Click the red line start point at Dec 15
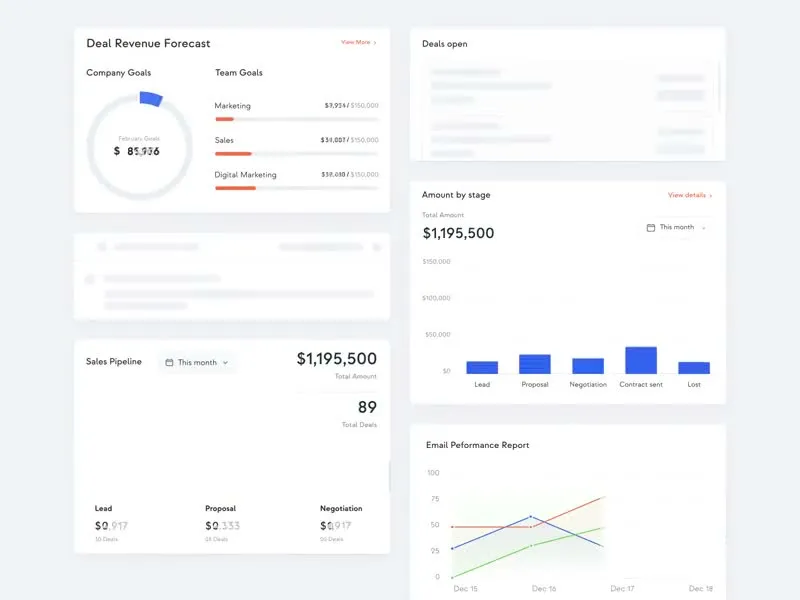 point(453,526)
